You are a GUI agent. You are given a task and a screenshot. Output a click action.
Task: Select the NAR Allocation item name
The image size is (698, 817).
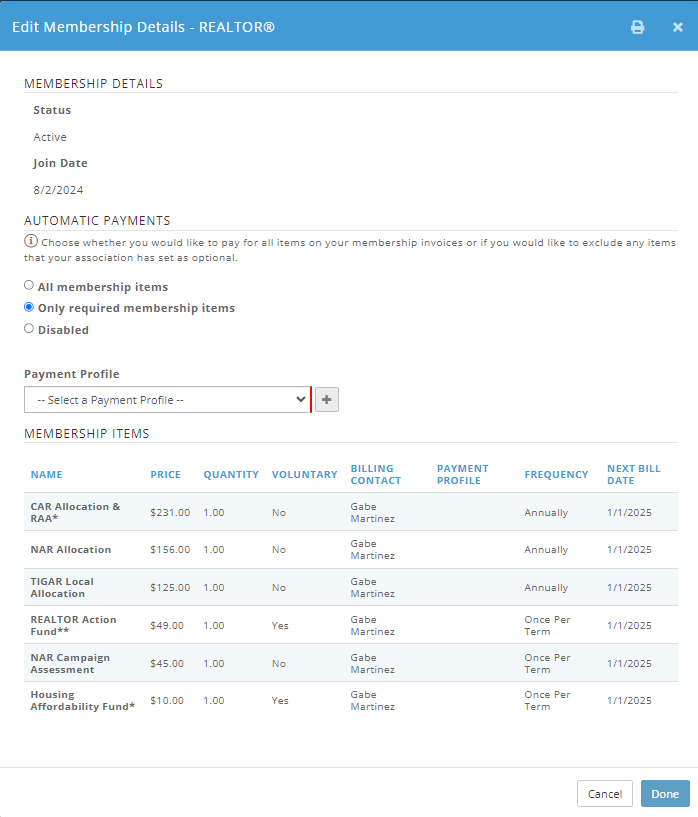point(71,550)
